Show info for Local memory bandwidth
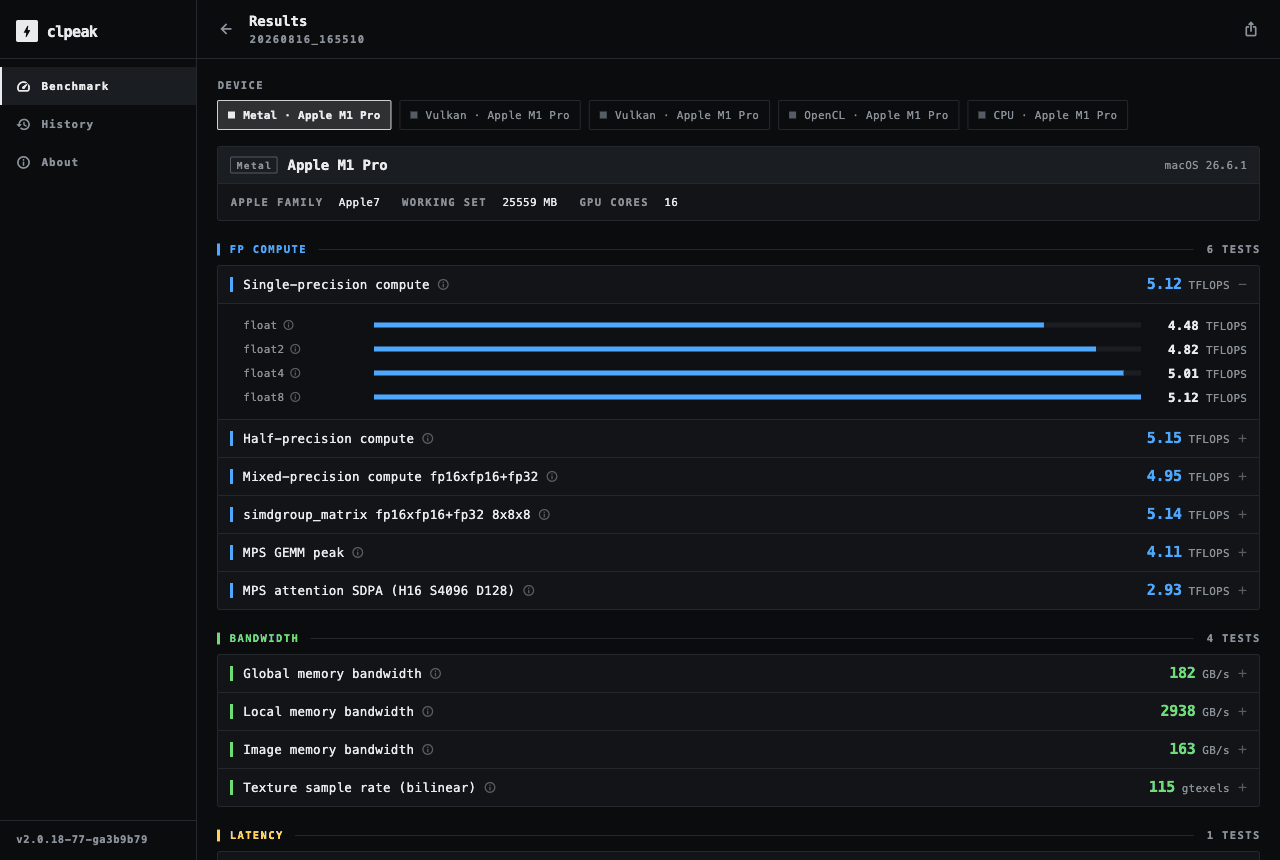Viewport: 1280px width, 860px height. click(428, 712)
